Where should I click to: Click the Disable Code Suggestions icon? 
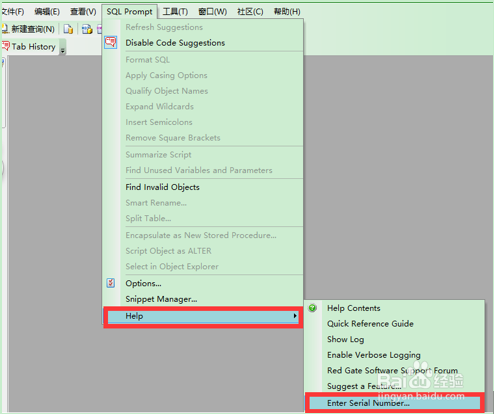pos(111,43)
